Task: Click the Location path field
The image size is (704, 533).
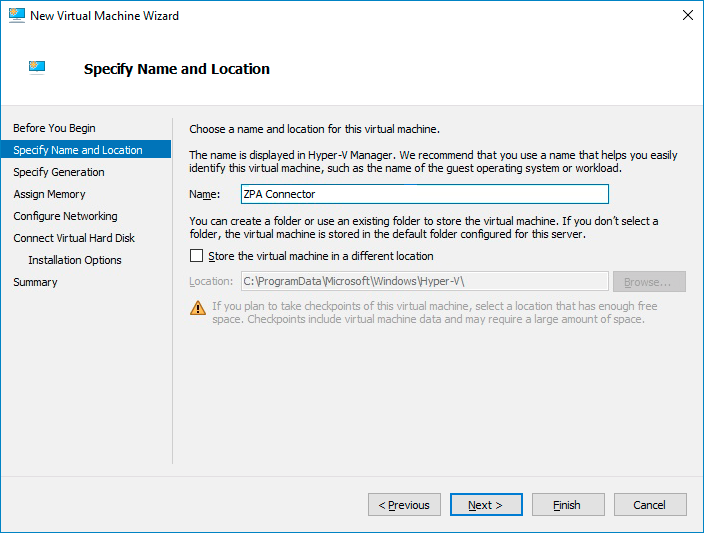Action: [425, 281]
